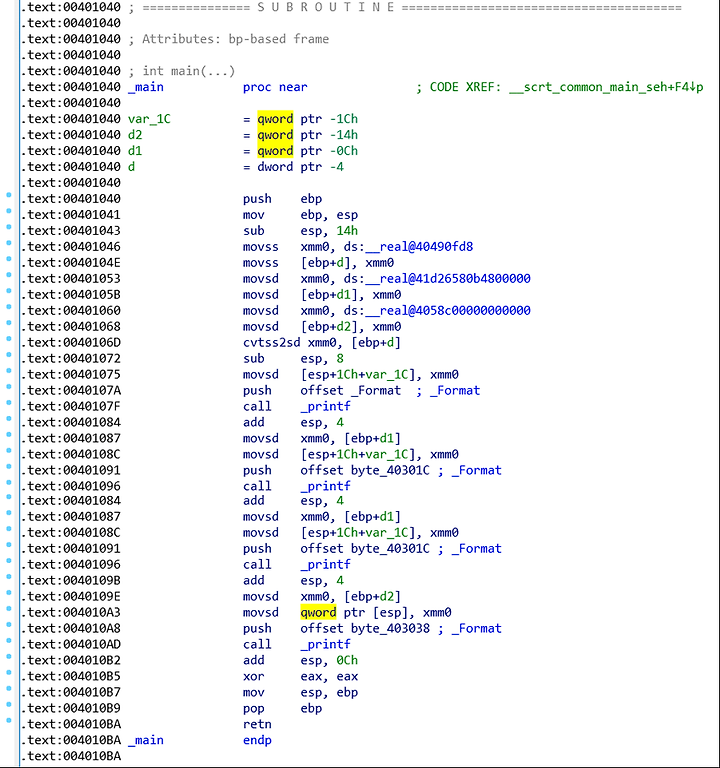720x768 pixels.
Task: Click the 'sub esp, 14h' instruction
Action: 300,231
